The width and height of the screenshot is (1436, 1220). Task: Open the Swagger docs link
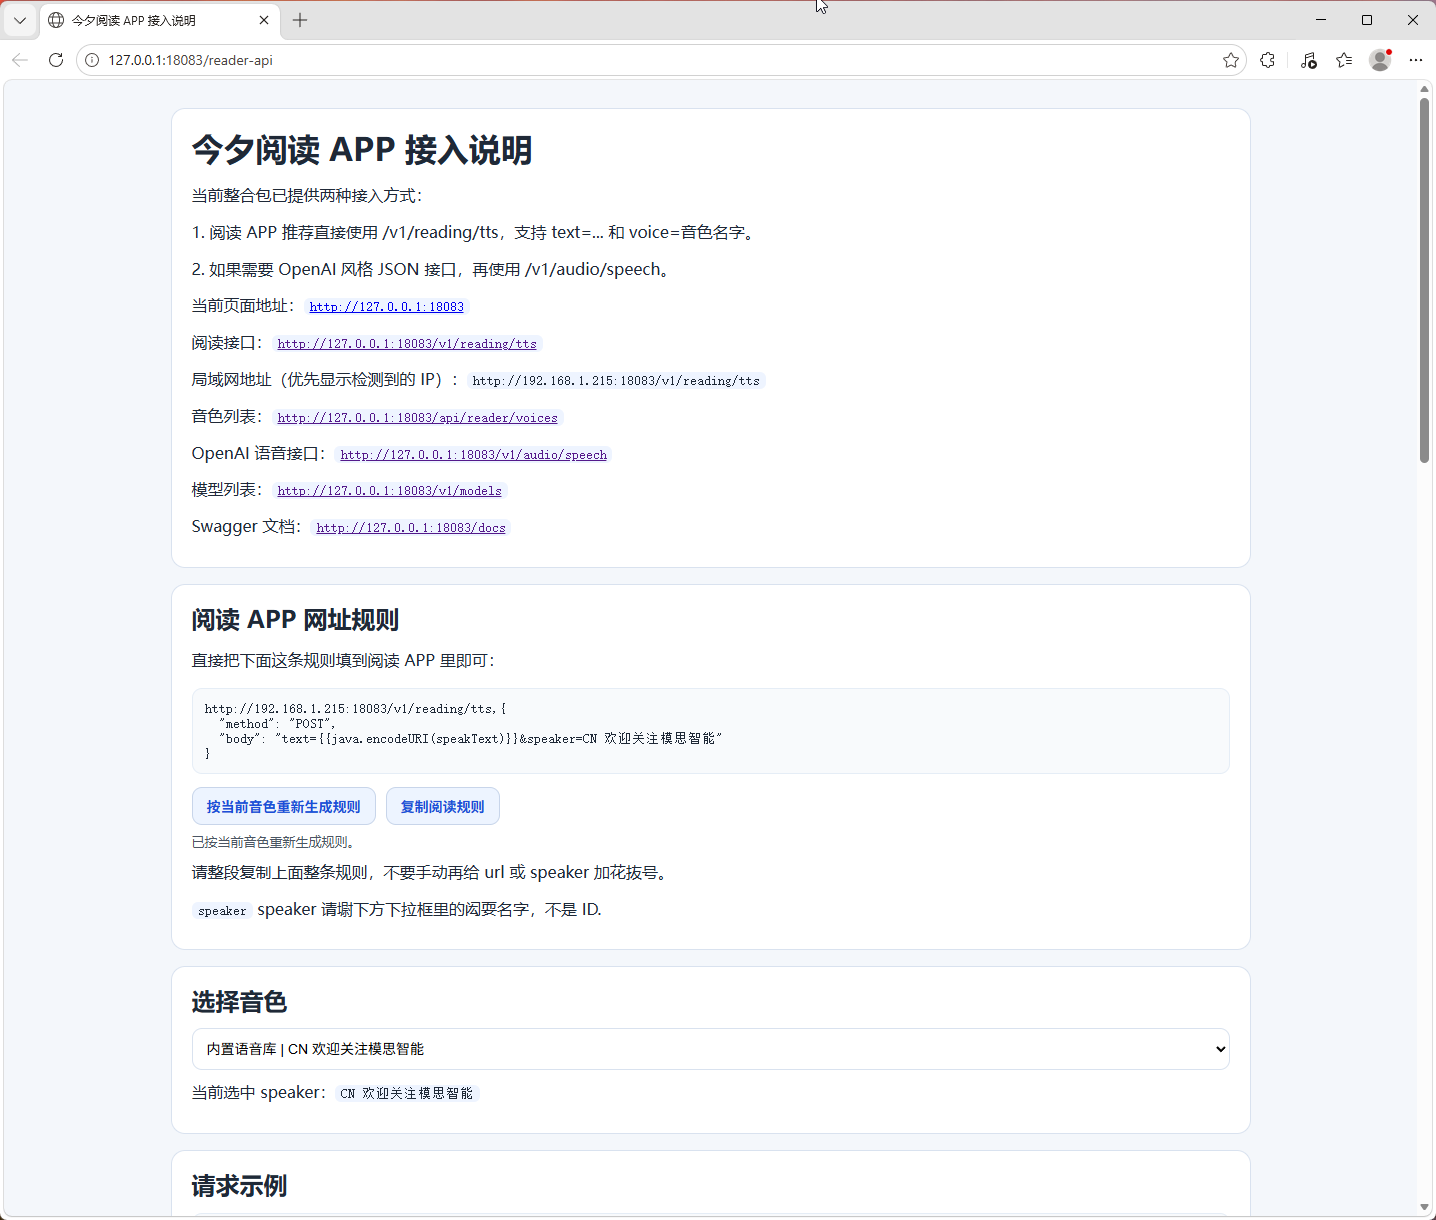point(411,528)
